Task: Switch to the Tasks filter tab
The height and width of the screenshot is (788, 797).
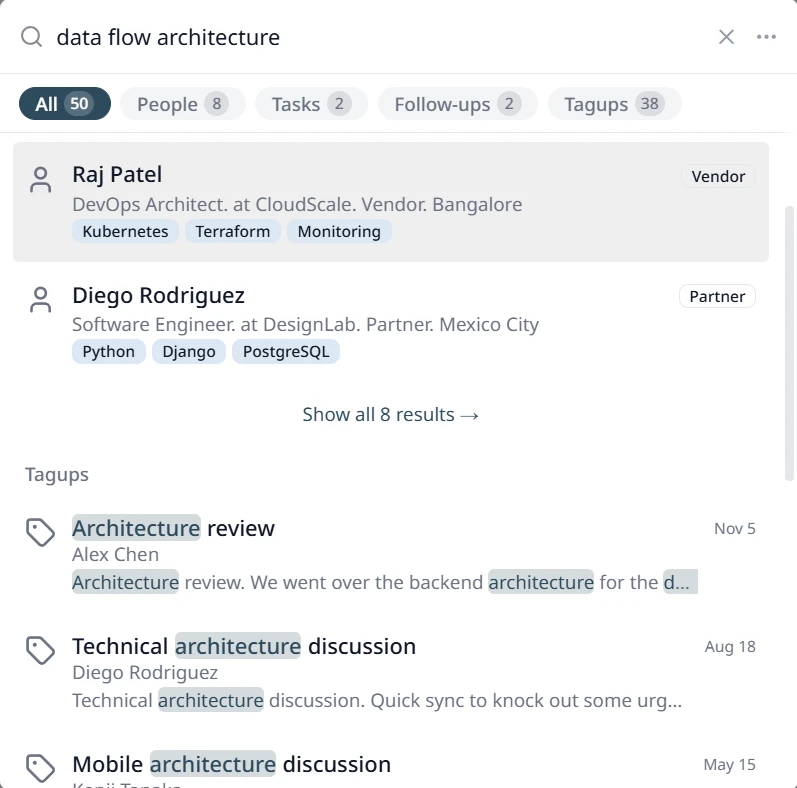Action: point(312,104)
